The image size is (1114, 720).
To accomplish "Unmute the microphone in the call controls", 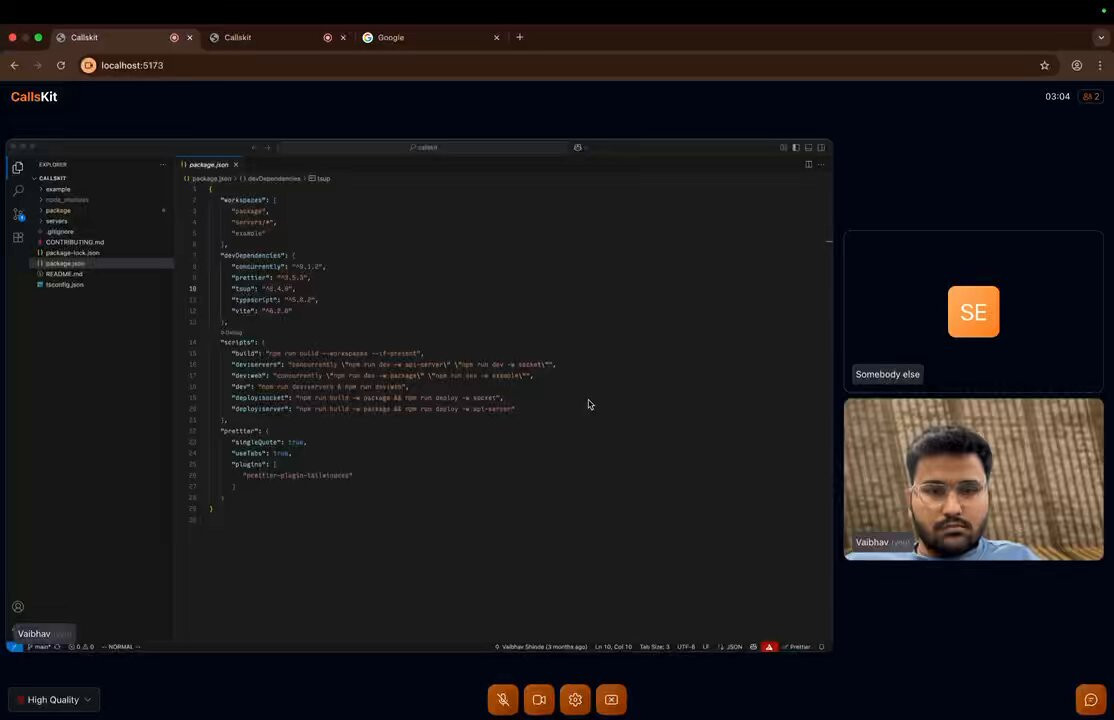I will click(x=503, y=699).
